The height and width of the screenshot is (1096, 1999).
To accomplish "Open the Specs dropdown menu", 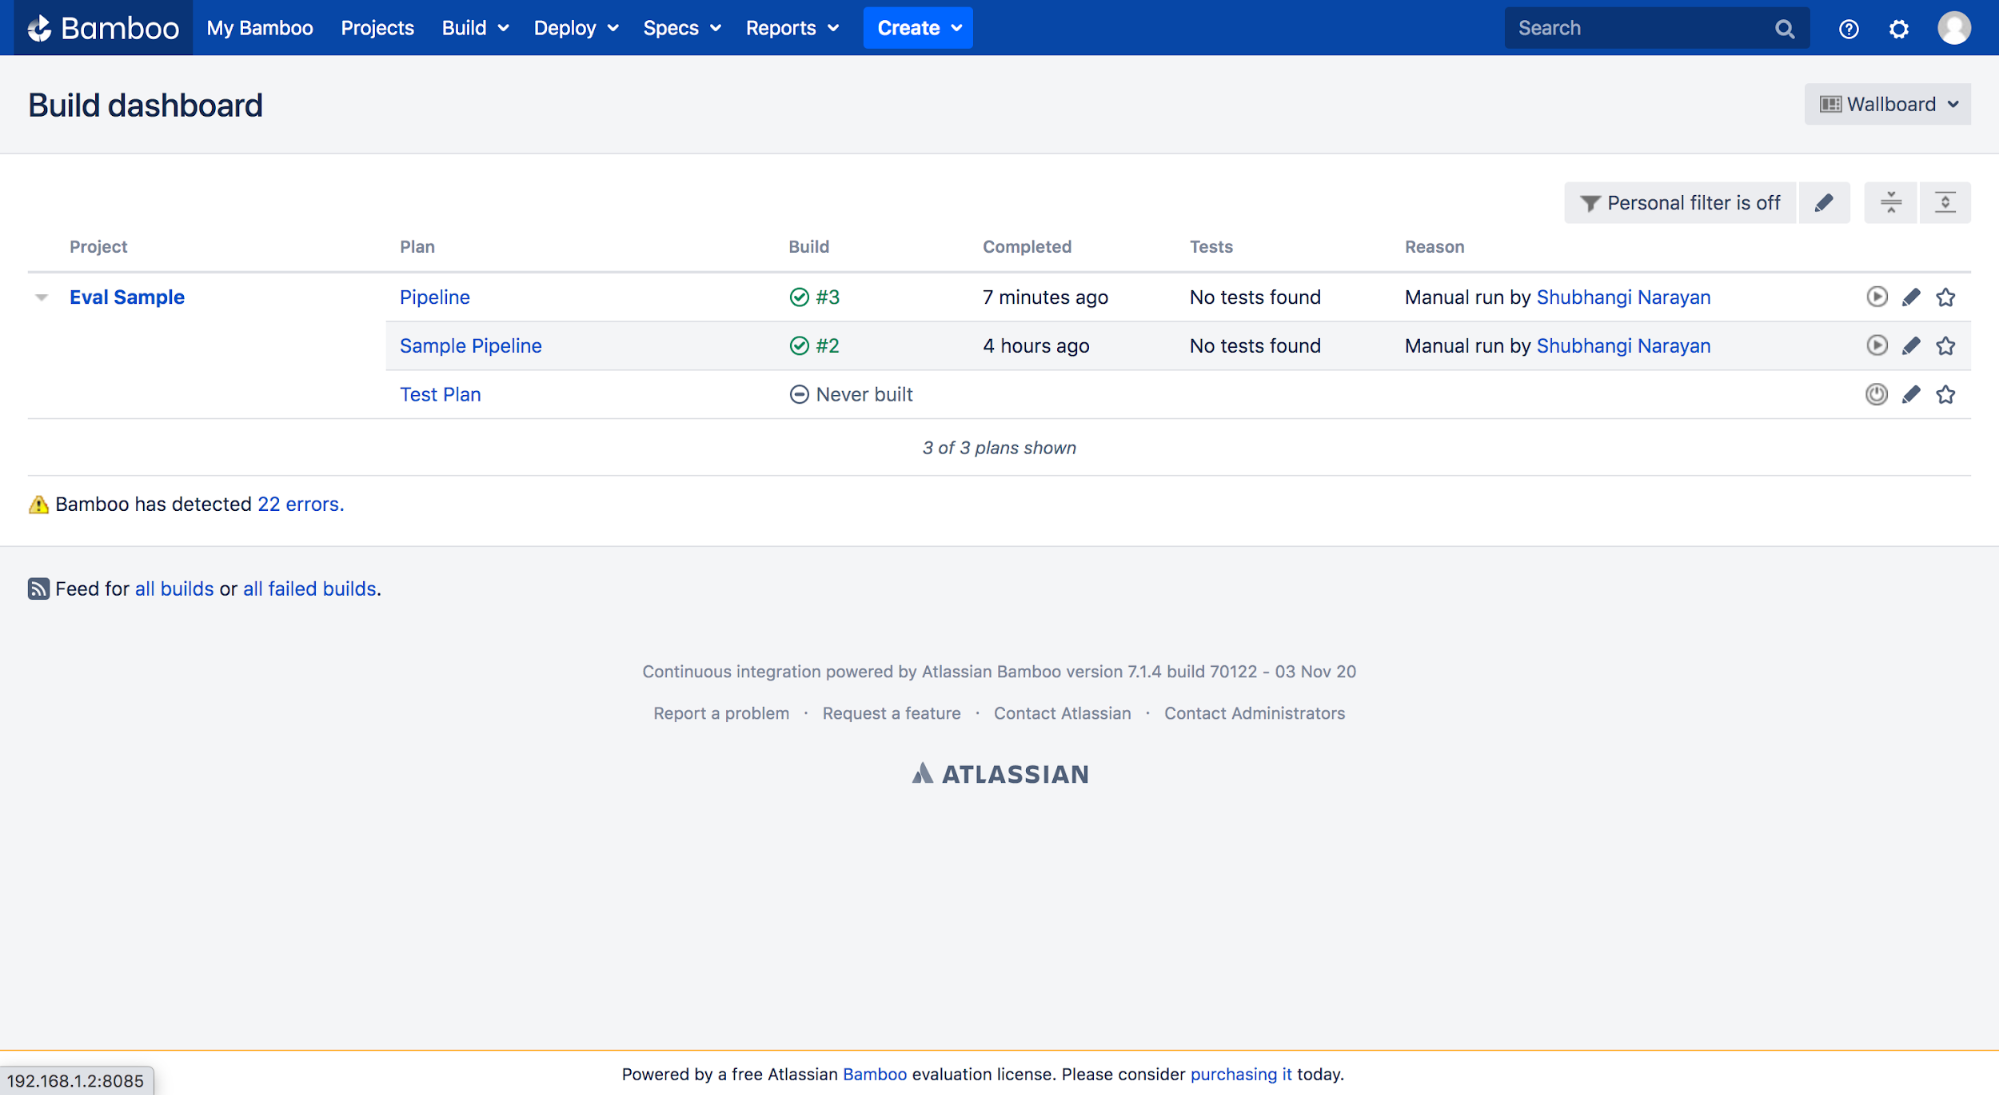I will tap(682, 28).
